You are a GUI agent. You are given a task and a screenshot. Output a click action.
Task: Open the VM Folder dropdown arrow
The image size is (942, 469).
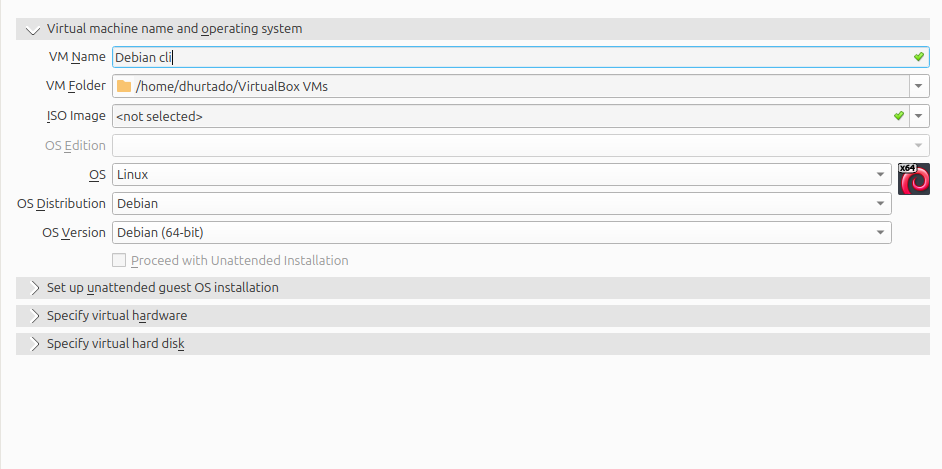919,87
